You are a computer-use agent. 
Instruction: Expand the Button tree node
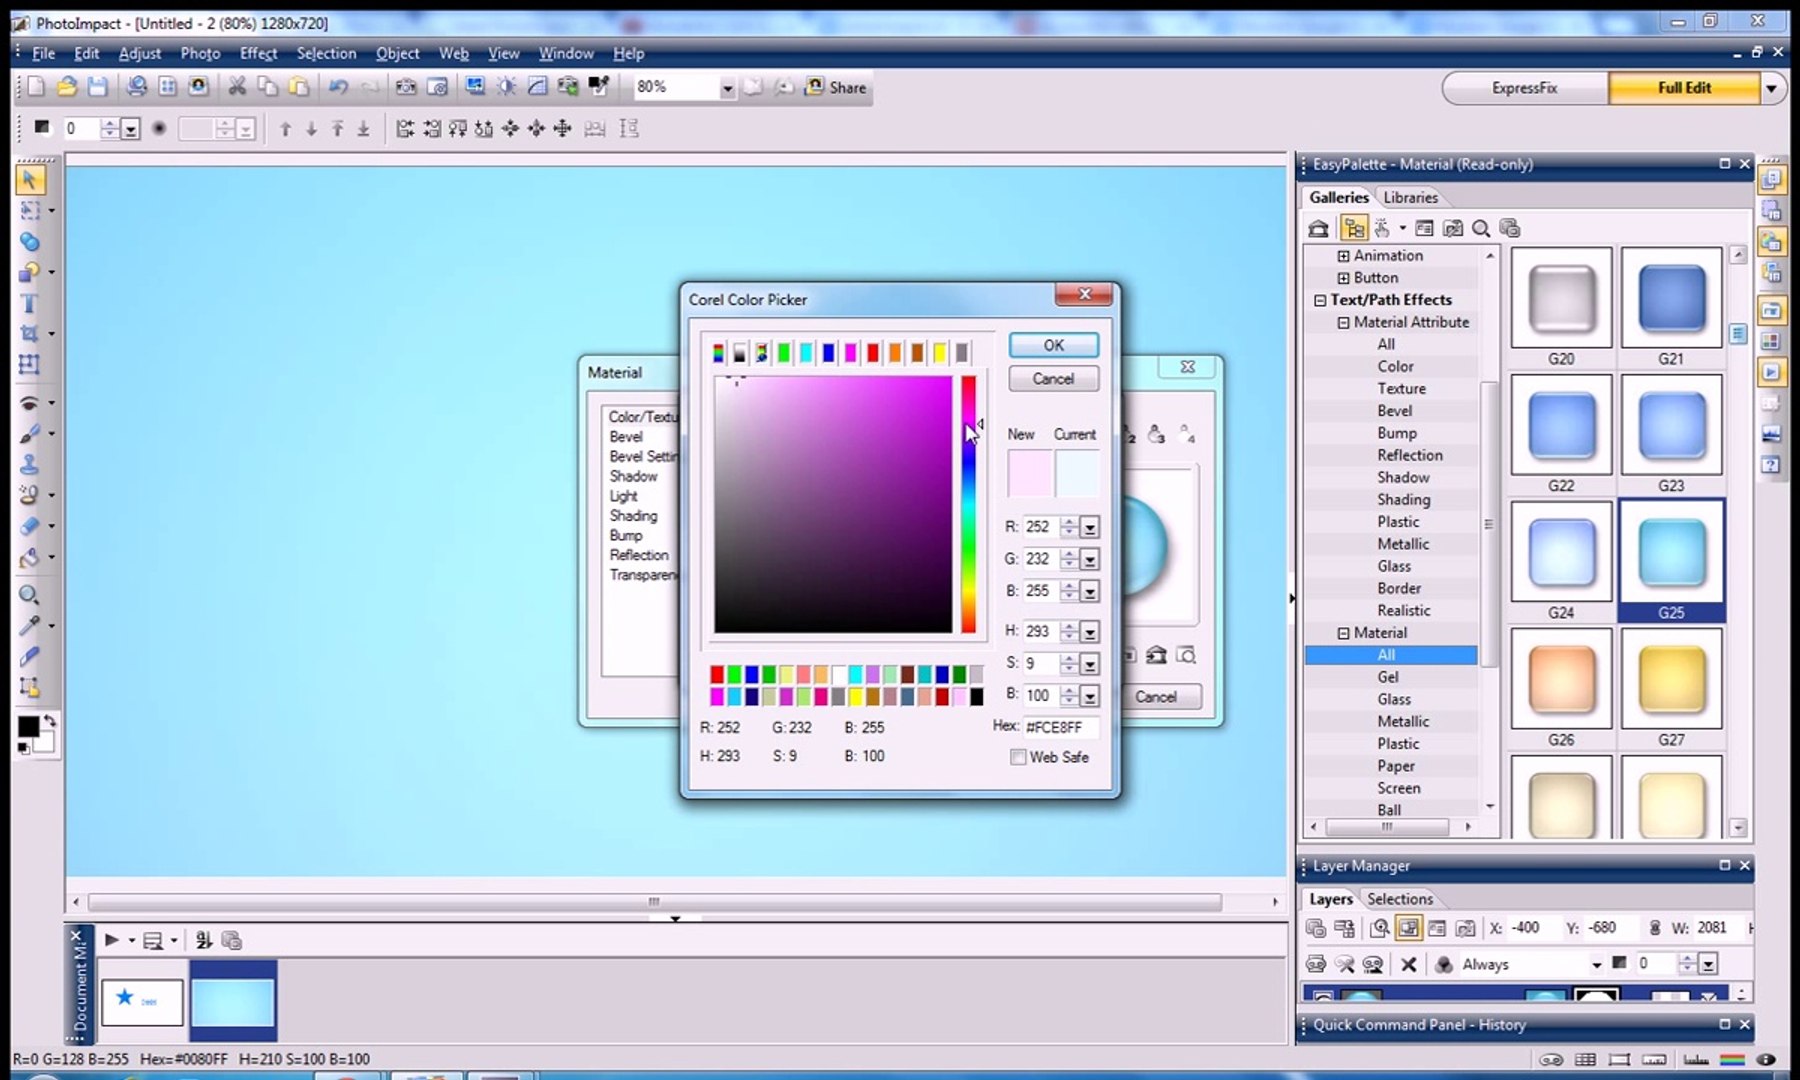pos(1344,279)
